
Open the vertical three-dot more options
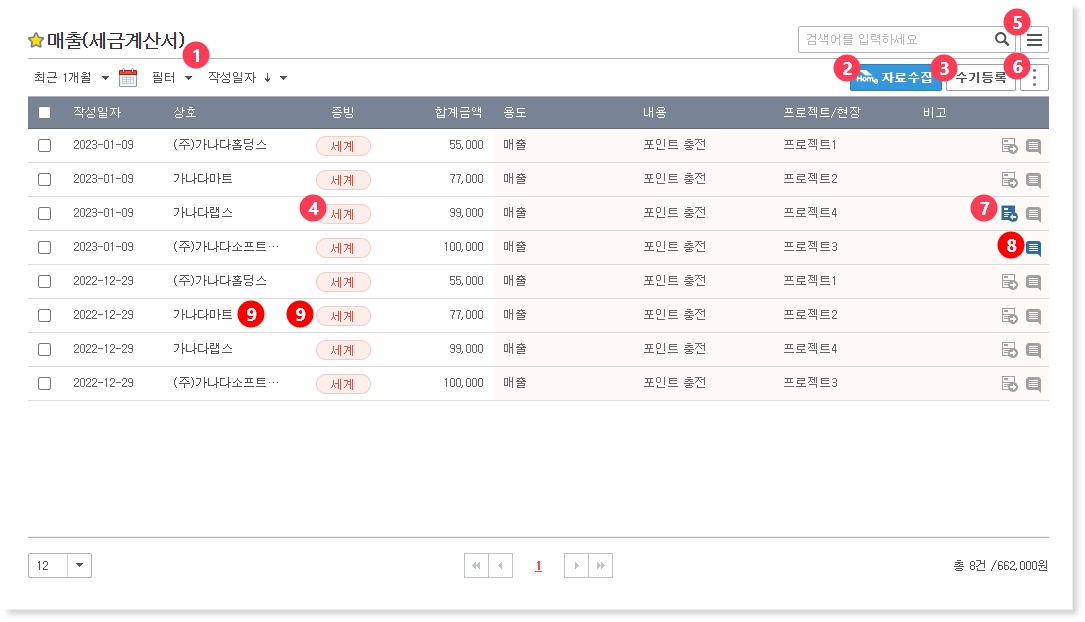1035,78
